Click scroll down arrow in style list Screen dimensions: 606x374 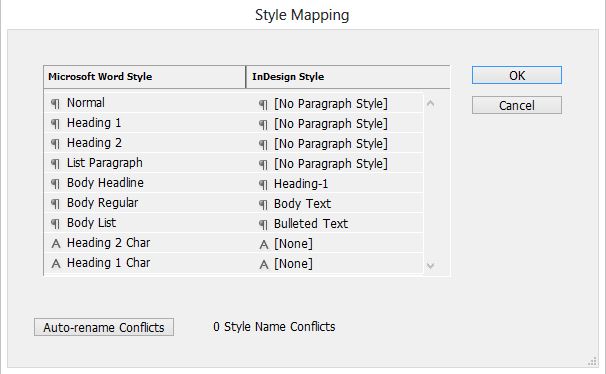431,265
